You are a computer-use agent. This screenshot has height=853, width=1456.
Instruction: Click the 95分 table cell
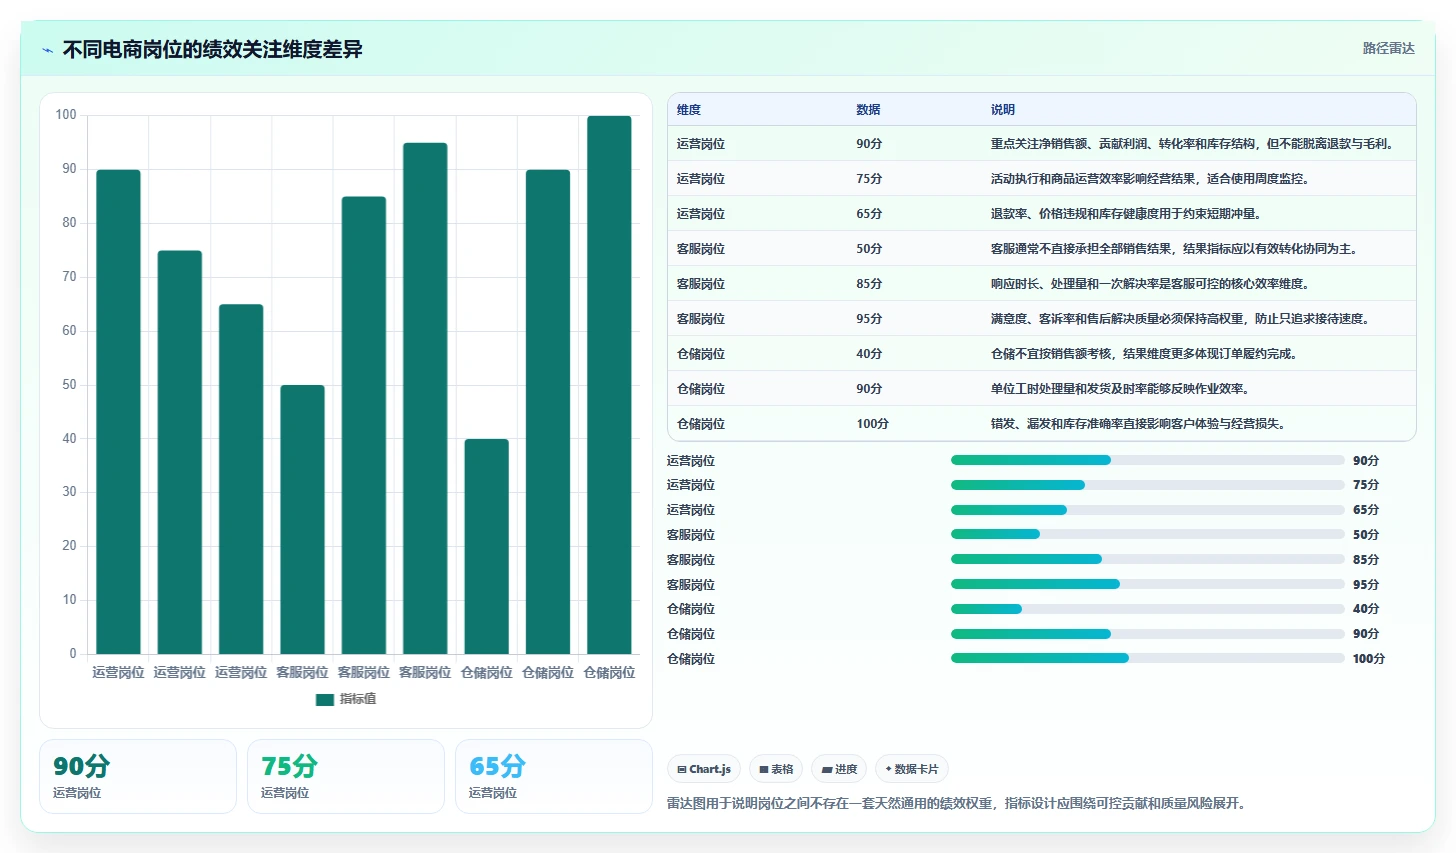click(869, 319)
